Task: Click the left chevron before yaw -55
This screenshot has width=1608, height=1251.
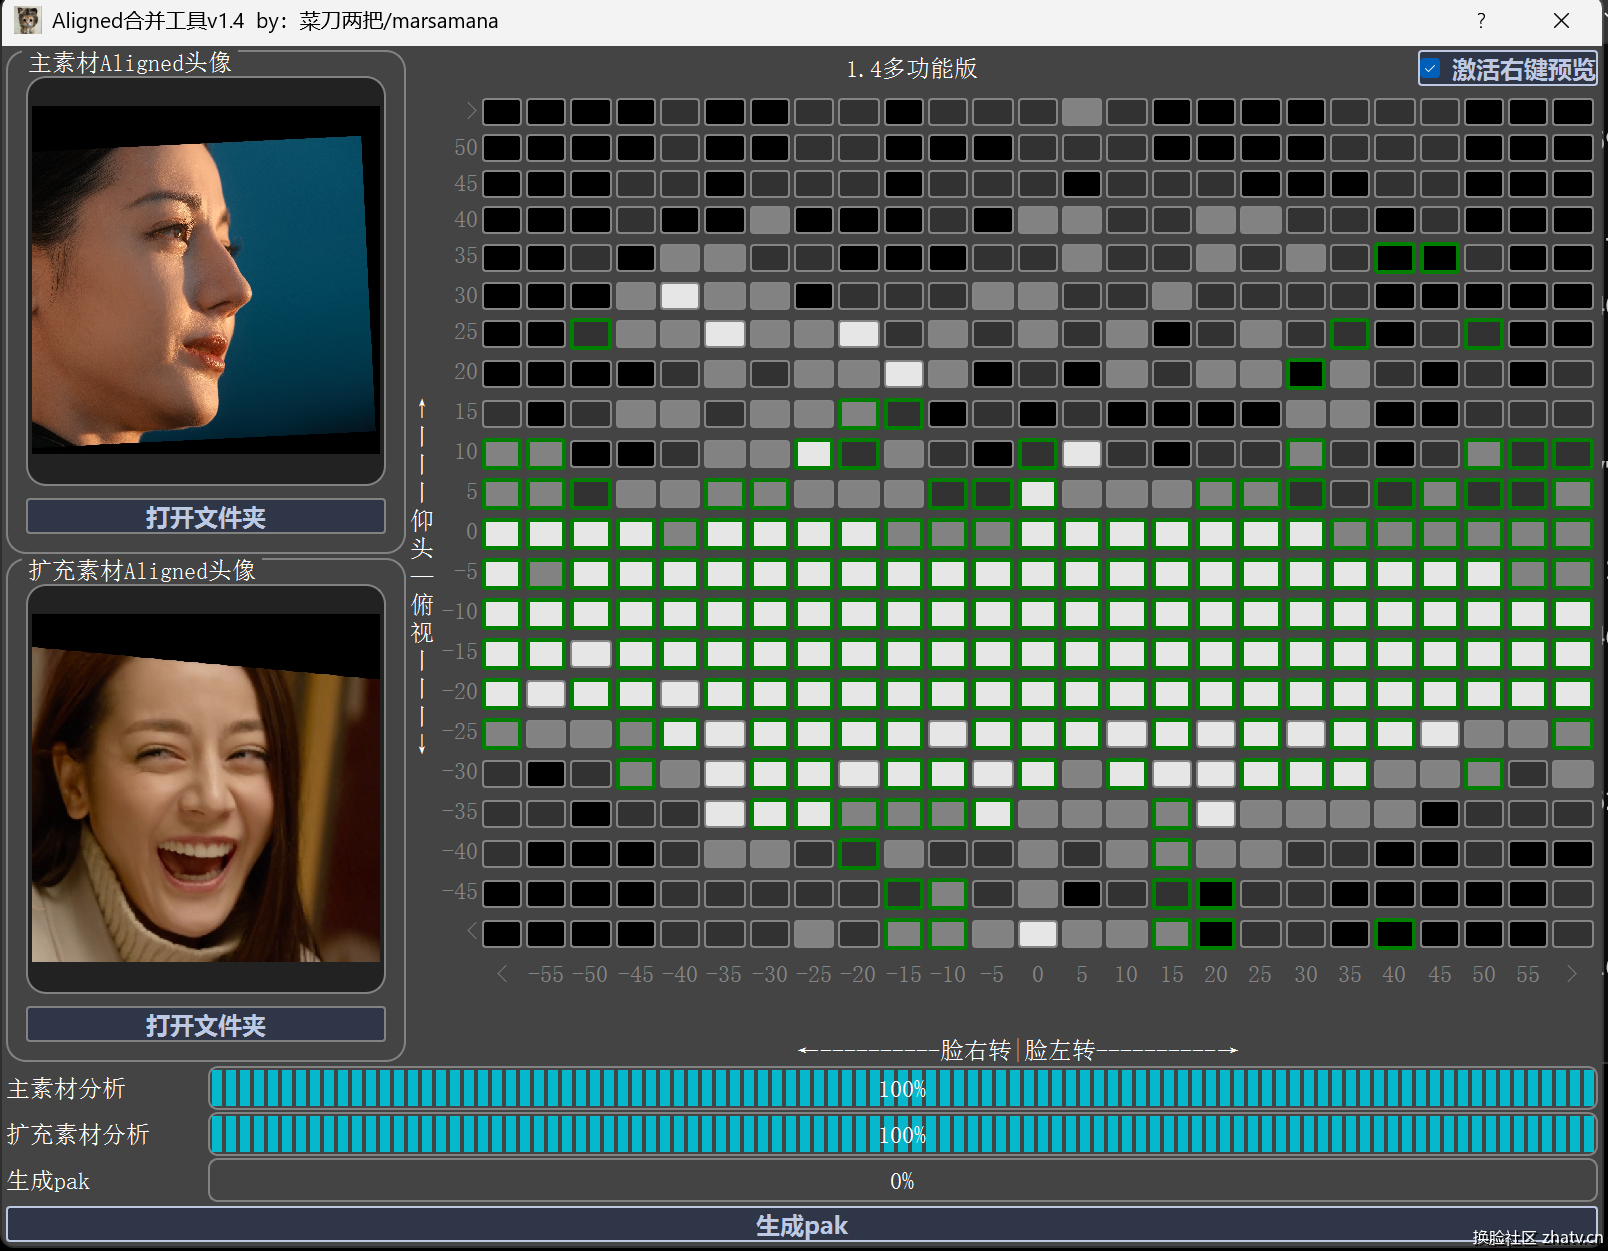Action: 502,974
